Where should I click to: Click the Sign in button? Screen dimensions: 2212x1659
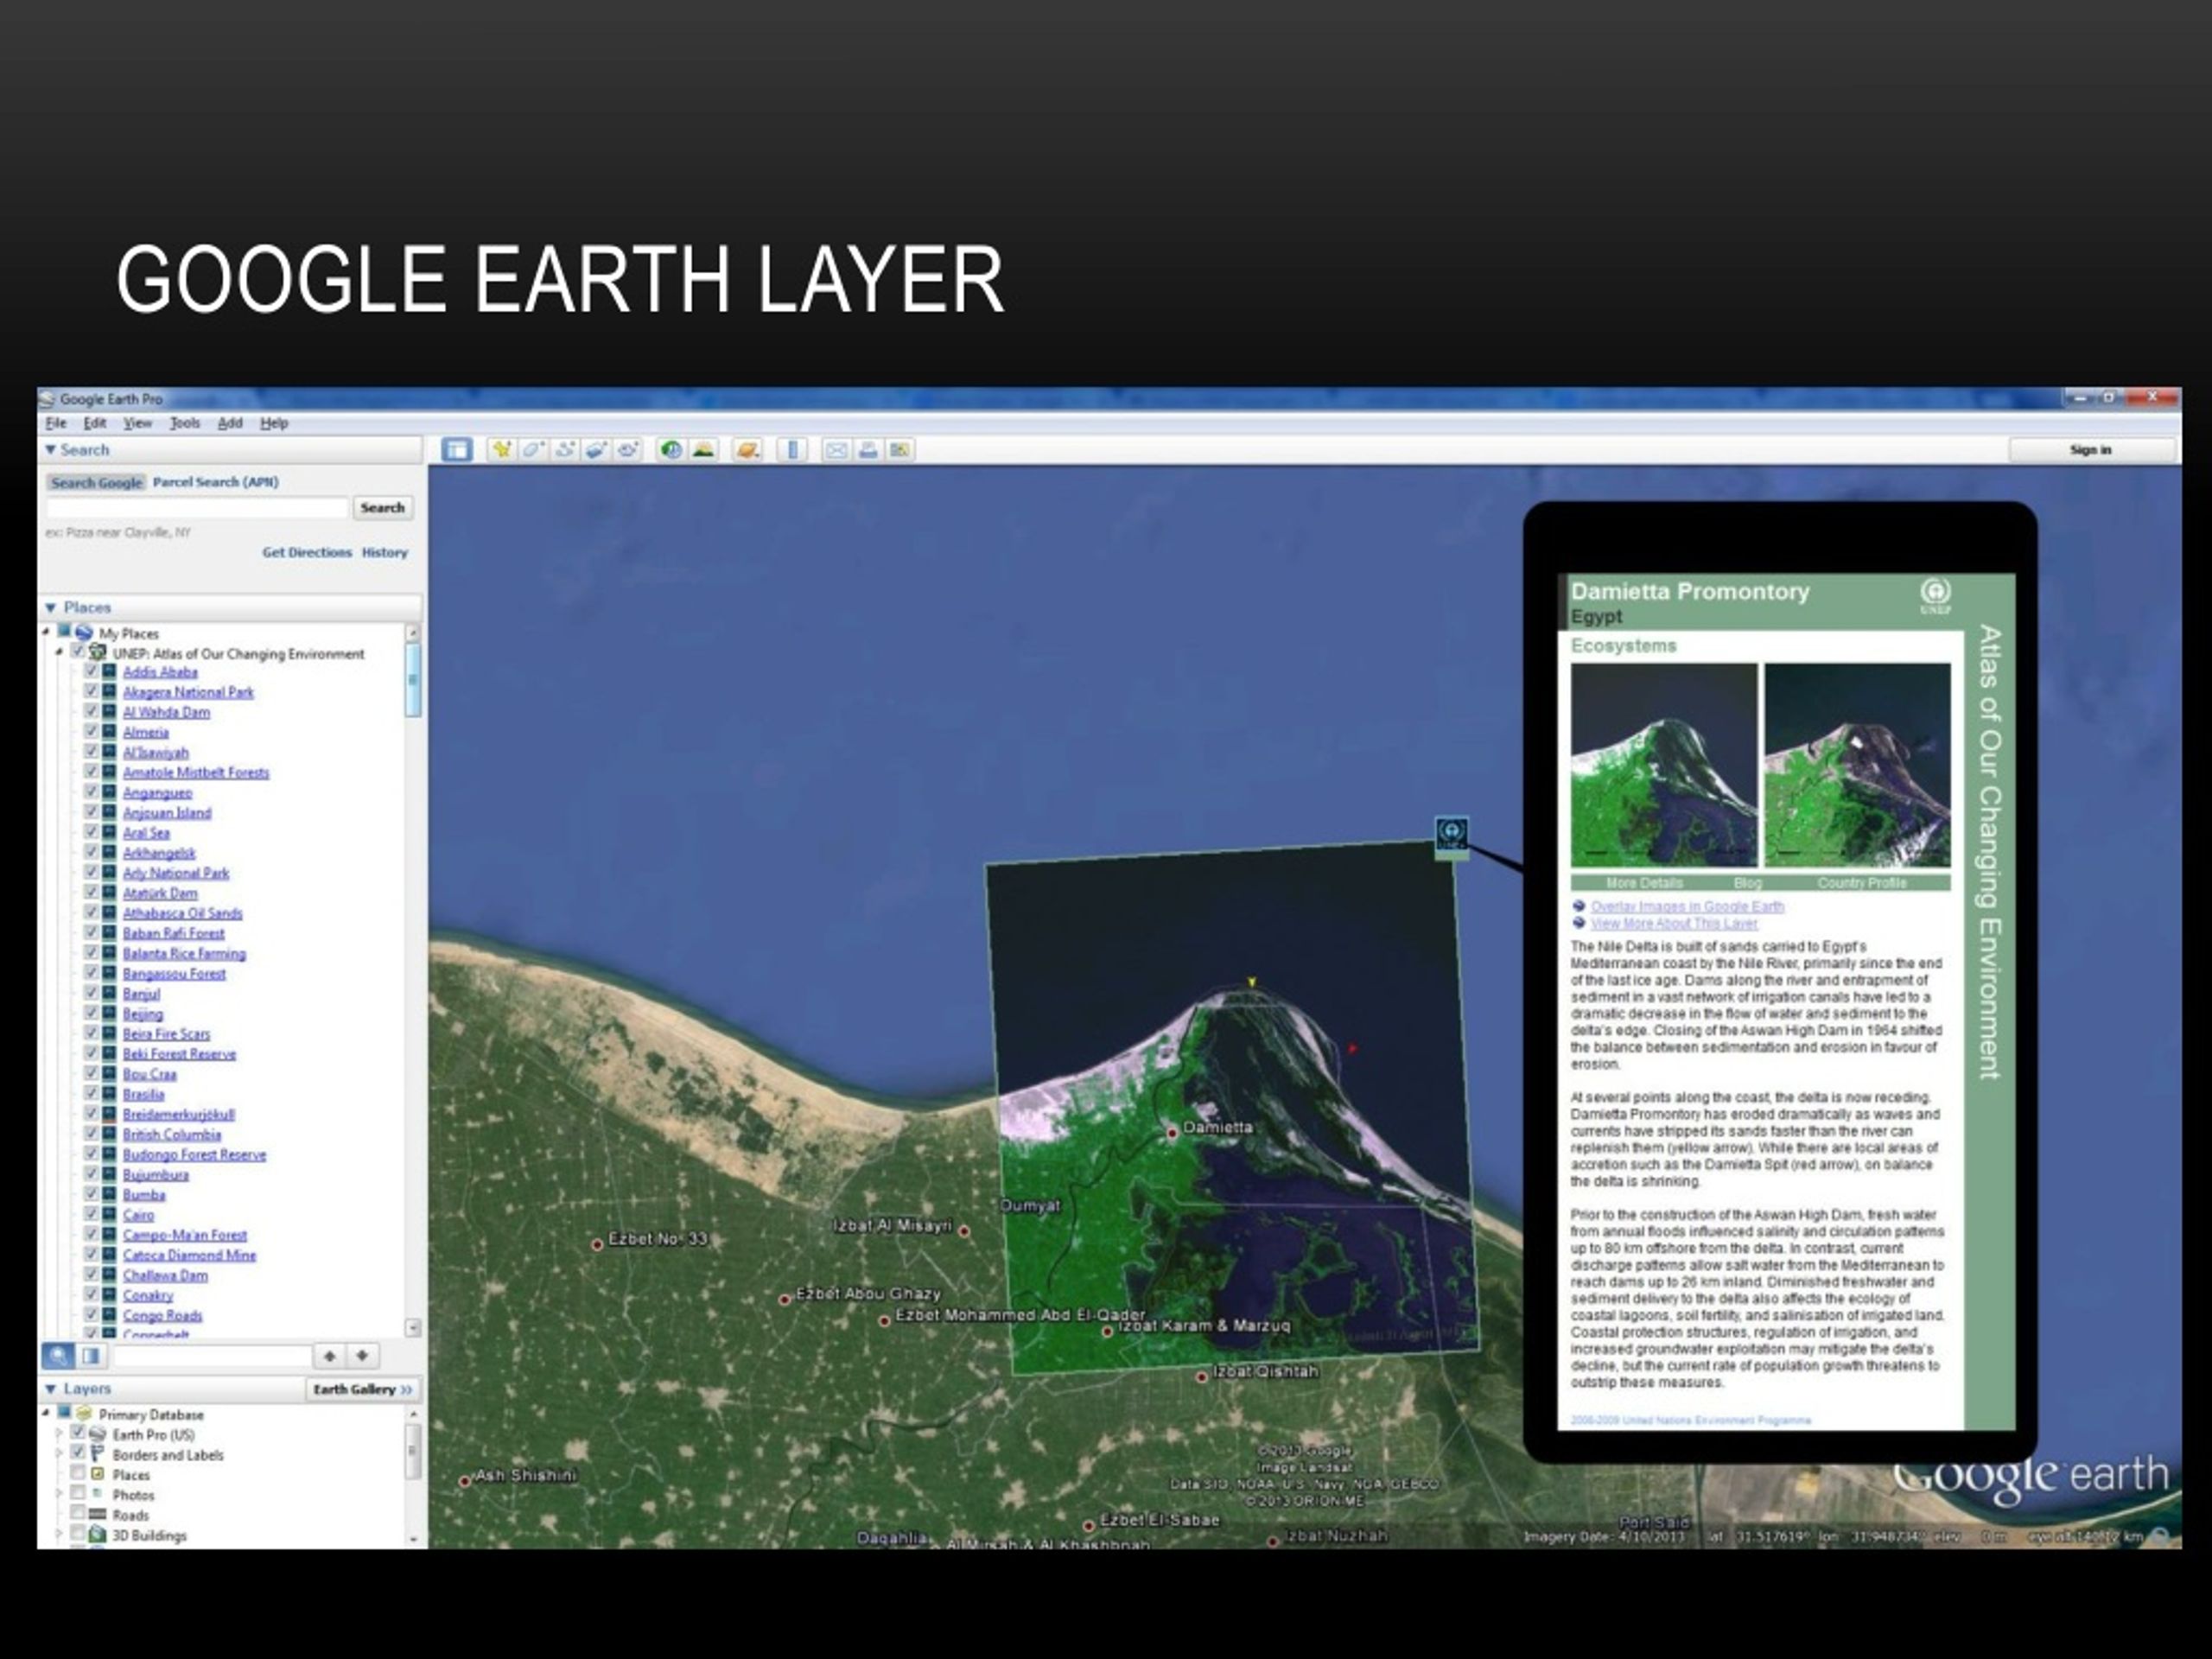(2090, 450)
